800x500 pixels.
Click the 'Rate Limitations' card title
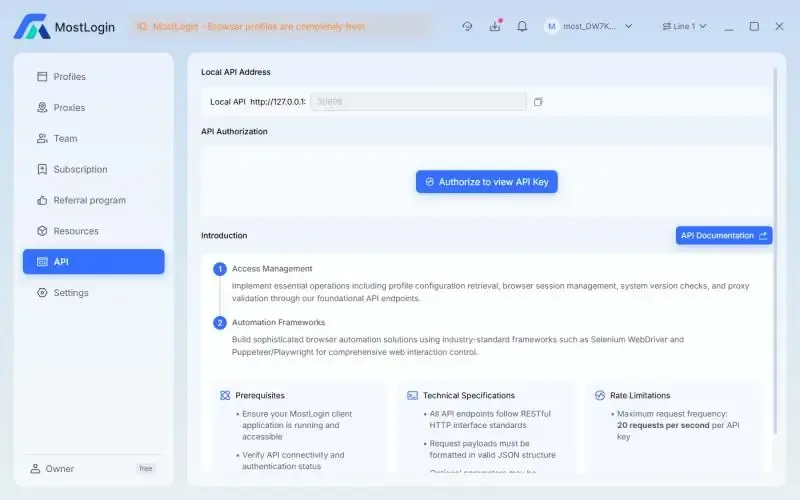[x=640, y=395]
